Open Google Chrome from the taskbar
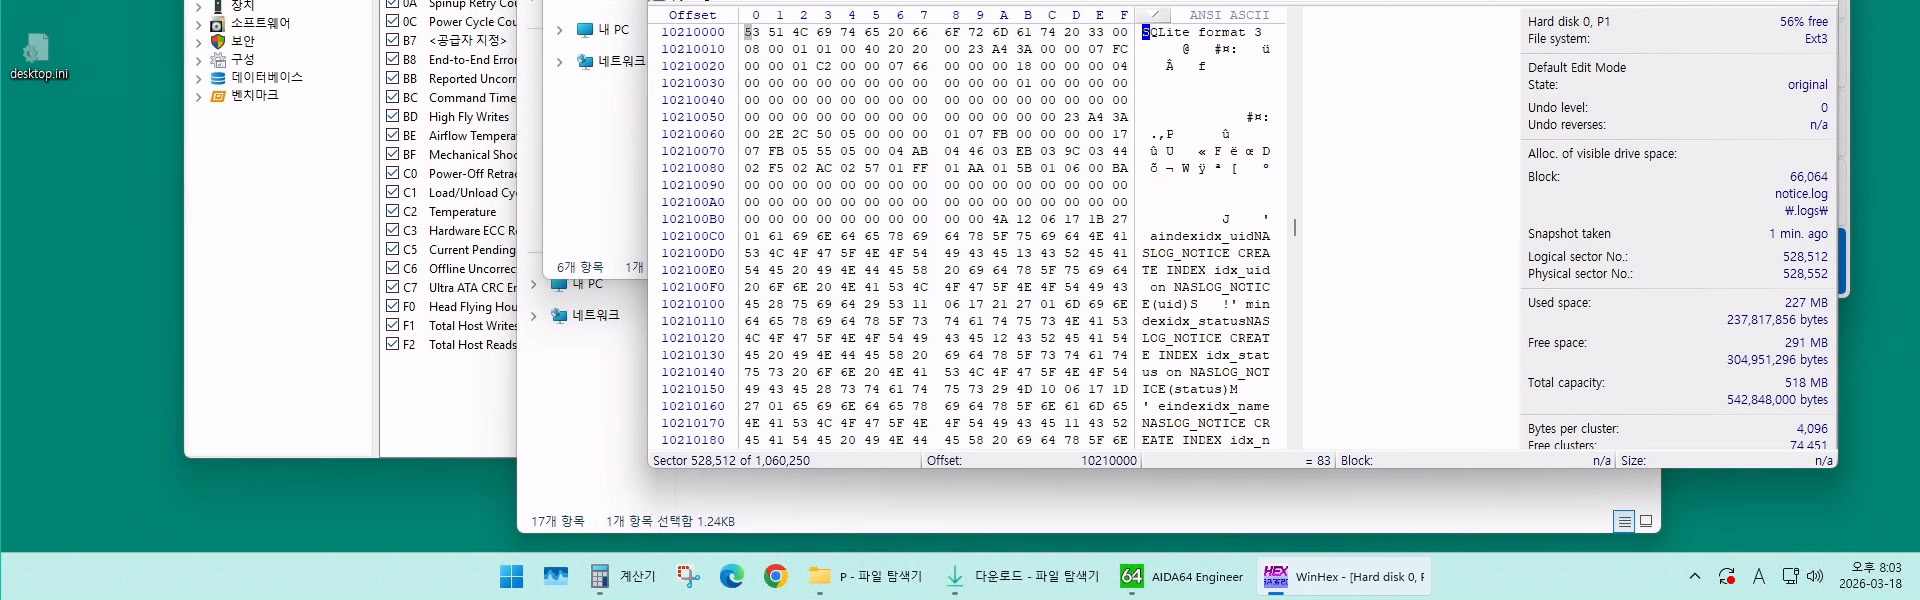 [x=776, y=576]
